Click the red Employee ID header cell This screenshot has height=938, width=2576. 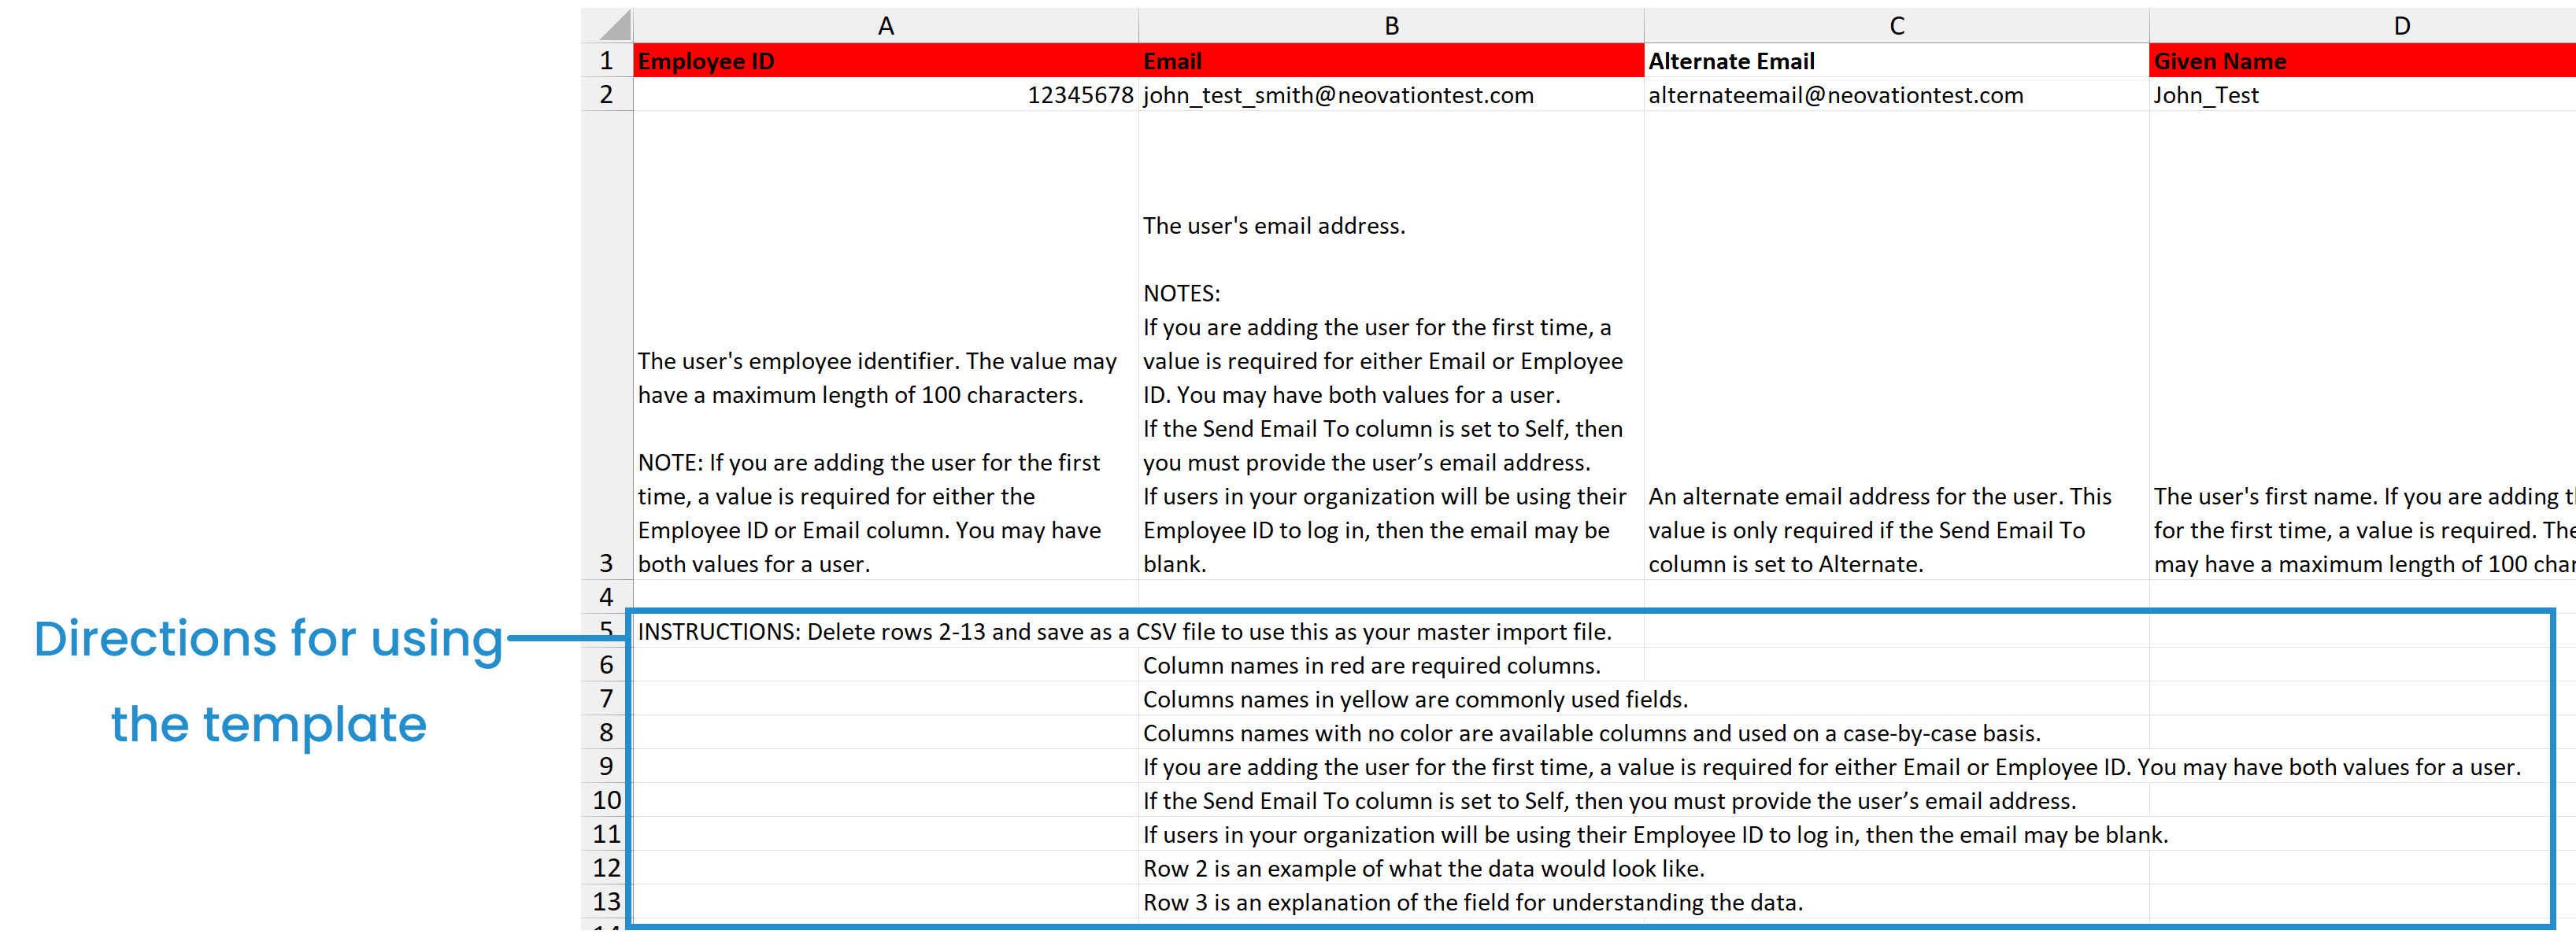pyautogui.click(x=885, y=60)
